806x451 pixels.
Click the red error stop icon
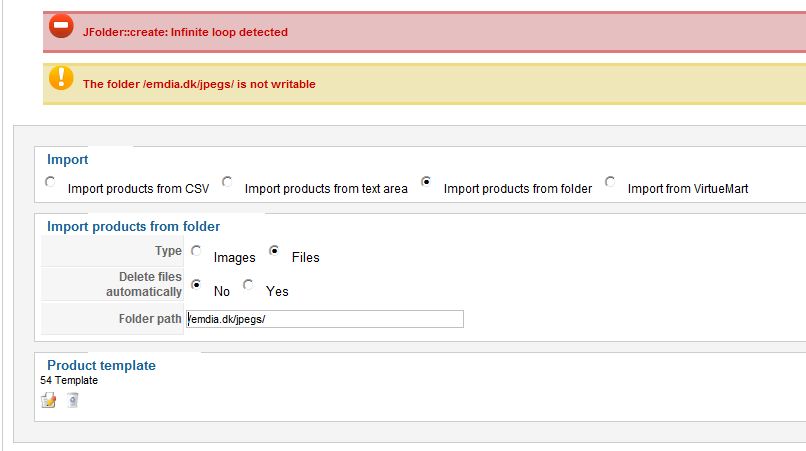click(x=61, y=26)
